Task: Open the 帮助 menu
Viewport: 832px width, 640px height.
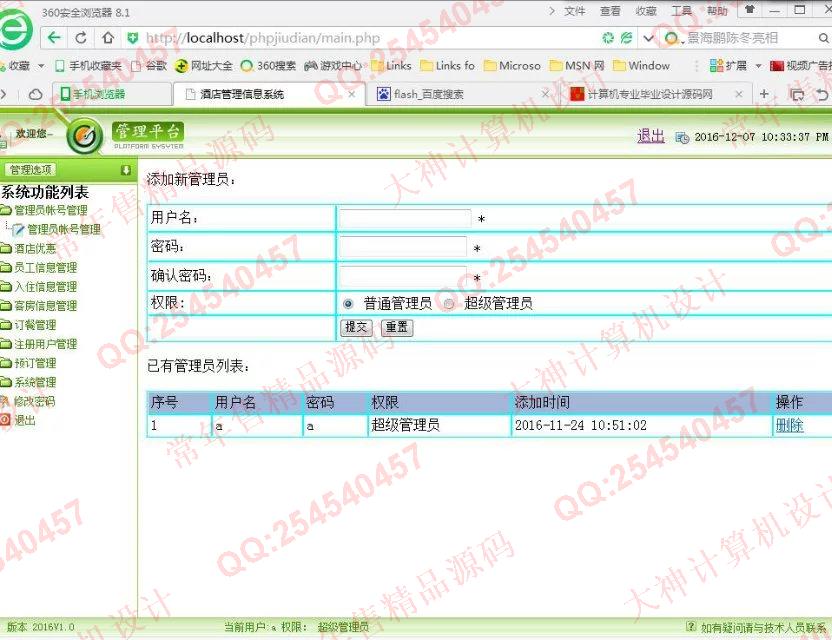Action: point(717,11)
